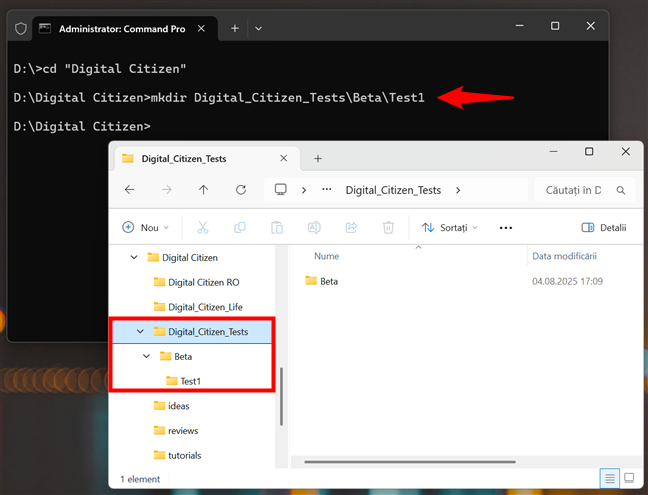
Task: Open new tab in File Explorer
Action: coord(318,158)
